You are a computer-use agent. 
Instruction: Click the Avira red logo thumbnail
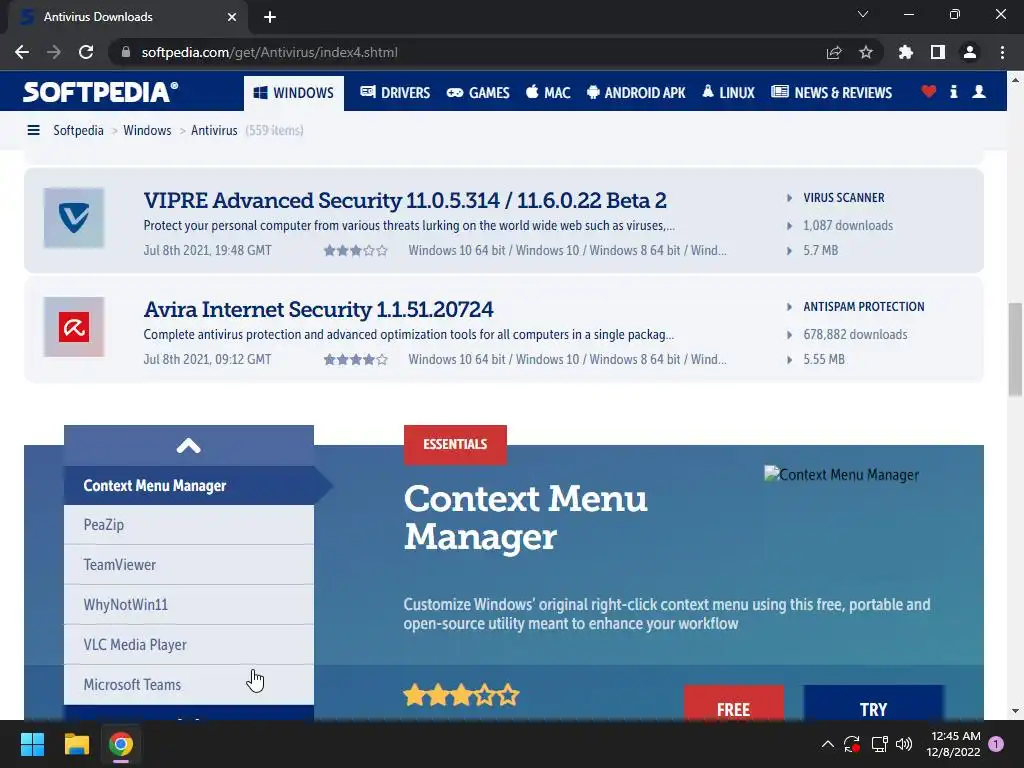coord(74,327)
